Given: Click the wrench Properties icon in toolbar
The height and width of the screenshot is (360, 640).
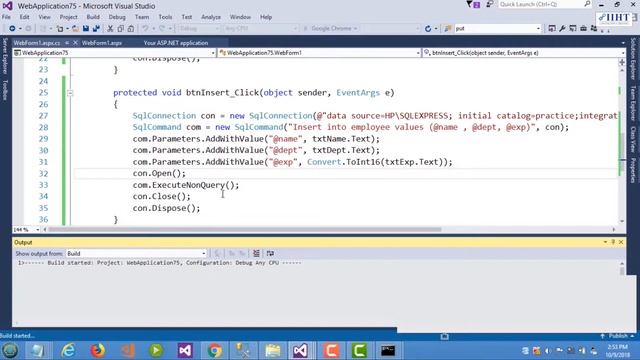Looking at the screenshot, I should (x=562, y=28).
